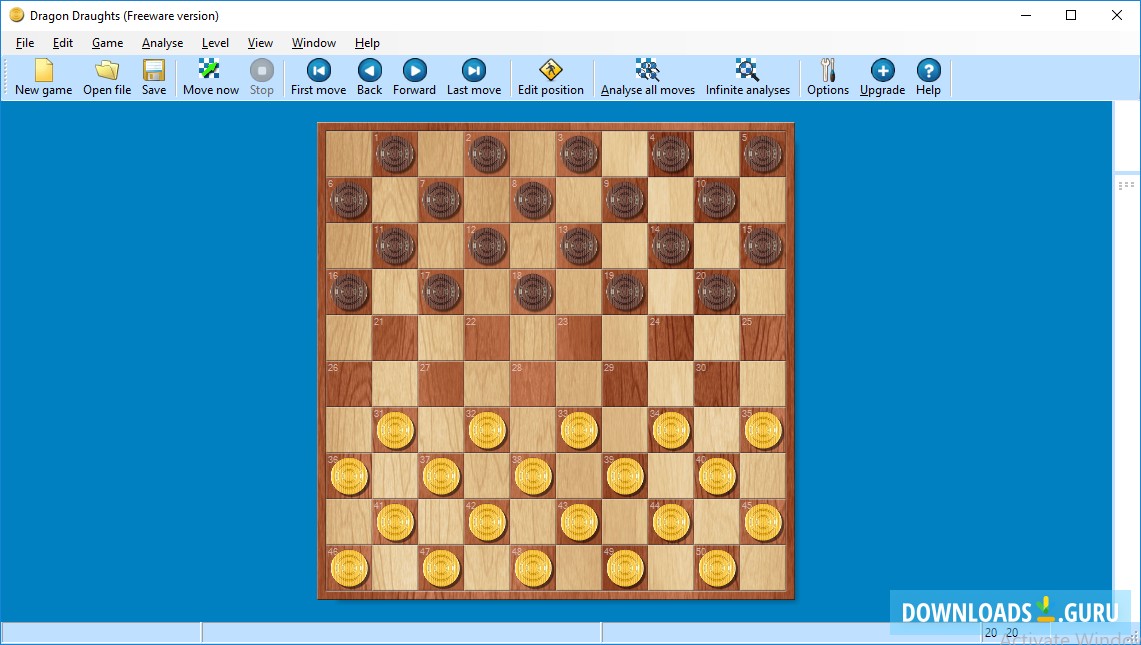Select the white piece on square 46
This screenshot has height=645, width=1141.
348,568
